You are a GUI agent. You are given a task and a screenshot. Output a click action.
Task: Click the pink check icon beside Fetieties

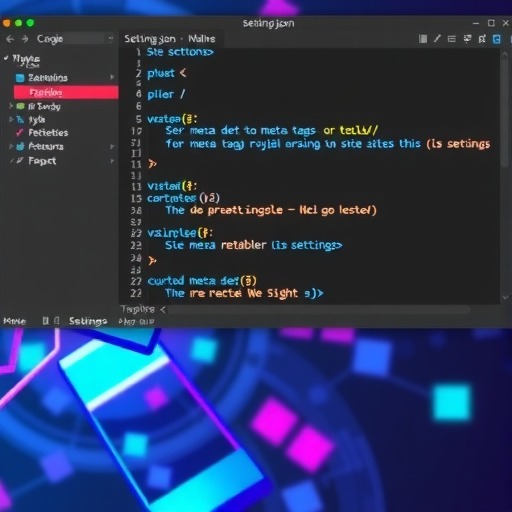click(x=20, y=133)
